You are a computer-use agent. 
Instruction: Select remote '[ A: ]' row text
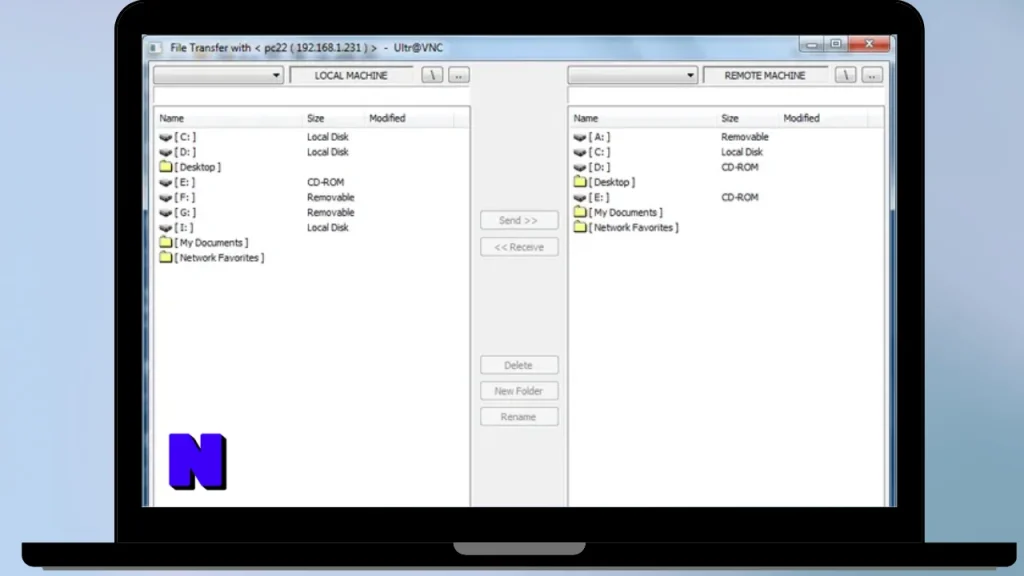pos(600,137)
